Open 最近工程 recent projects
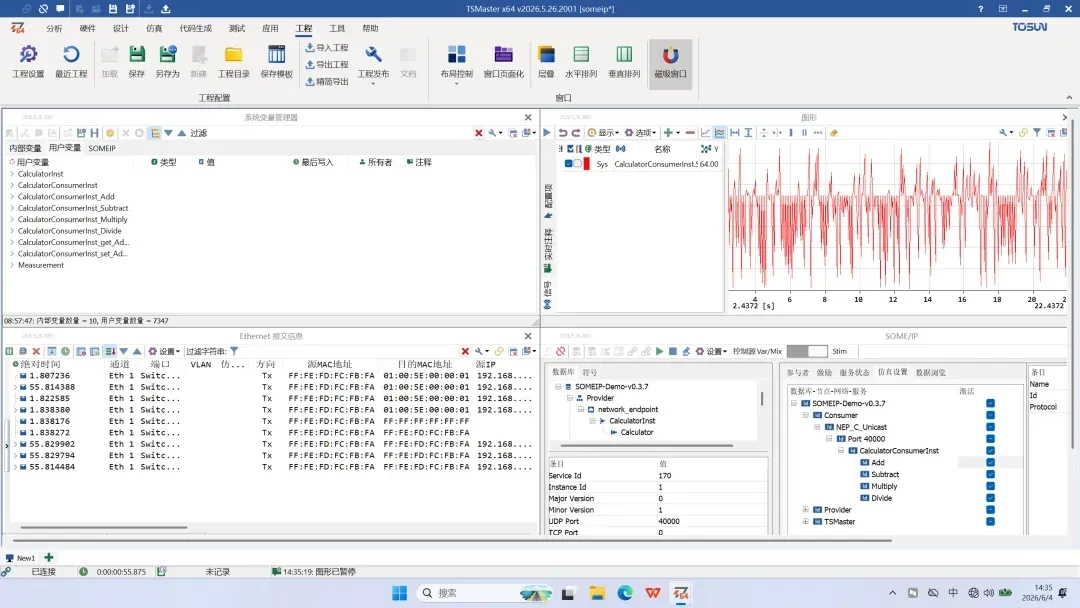This screenshot has height=608, width=1080. tap(71, 61)
